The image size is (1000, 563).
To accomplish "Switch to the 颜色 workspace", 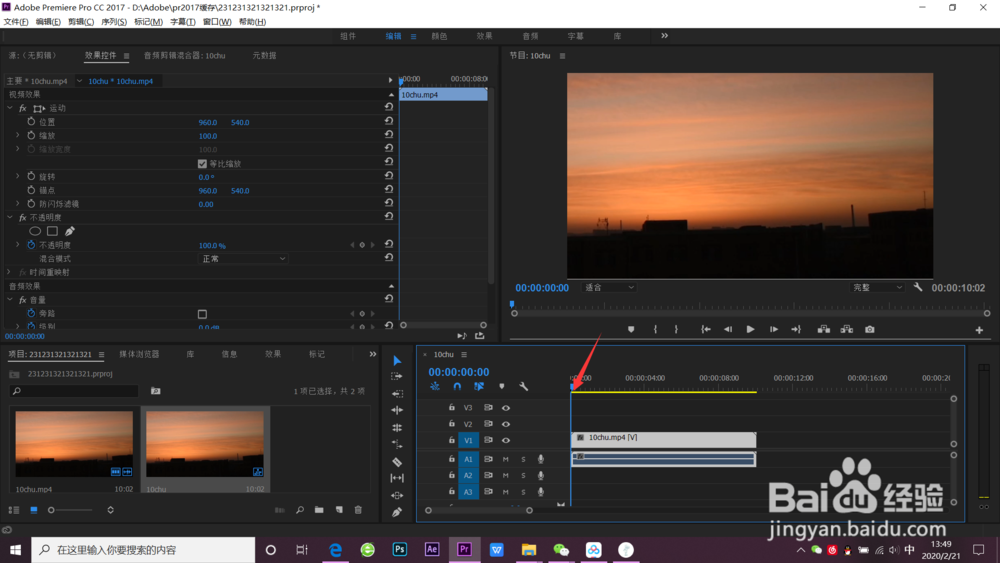I will pos(439,36).
